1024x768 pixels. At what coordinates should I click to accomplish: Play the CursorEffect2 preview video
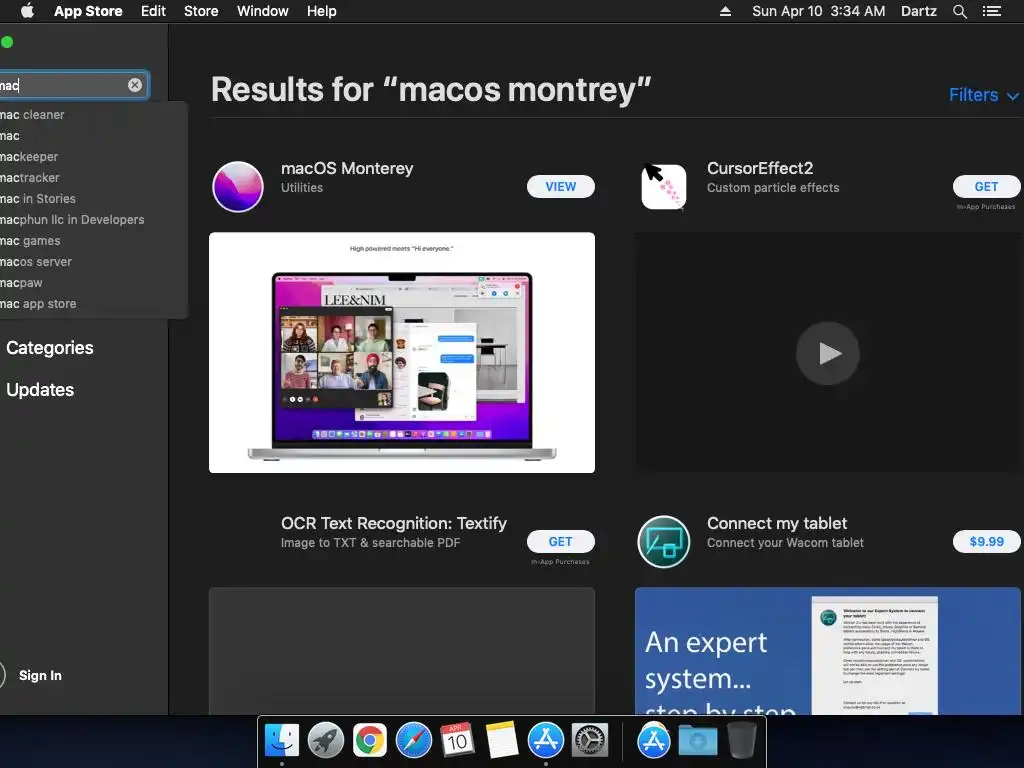tap(827, 353)
